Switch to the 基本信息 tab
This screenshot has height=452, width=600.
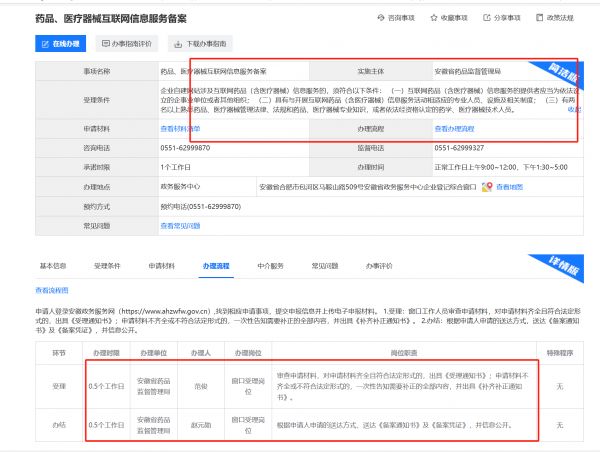(x=53, y=266)
